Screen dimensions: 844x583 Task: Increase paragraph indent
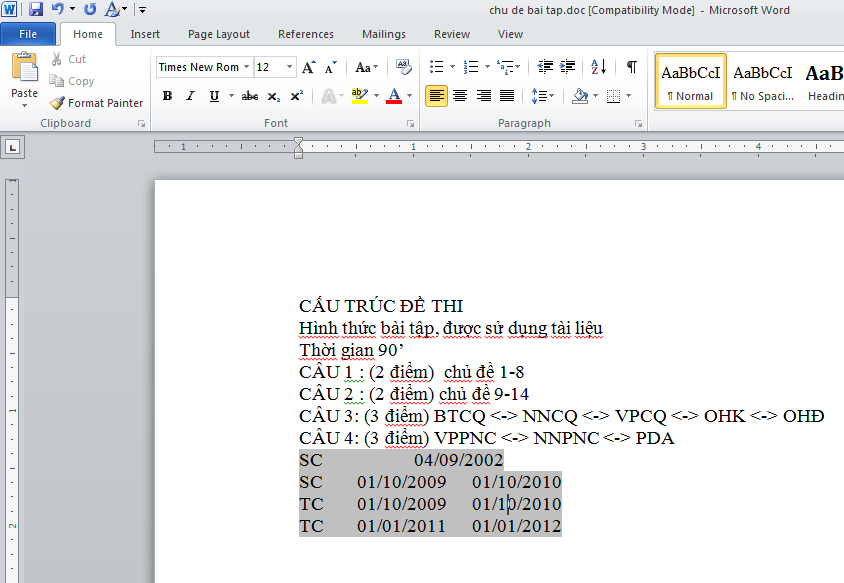point(567,67)
